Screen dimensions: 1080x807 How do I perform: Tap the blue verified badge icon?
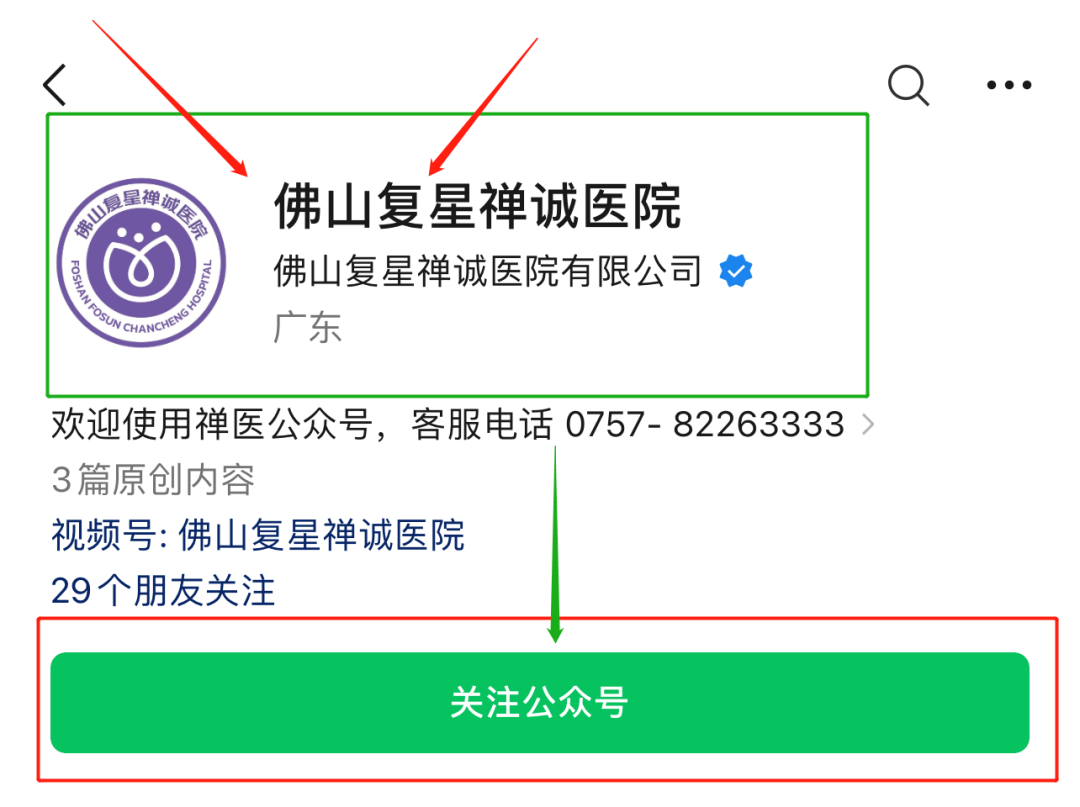coord(736,271)
